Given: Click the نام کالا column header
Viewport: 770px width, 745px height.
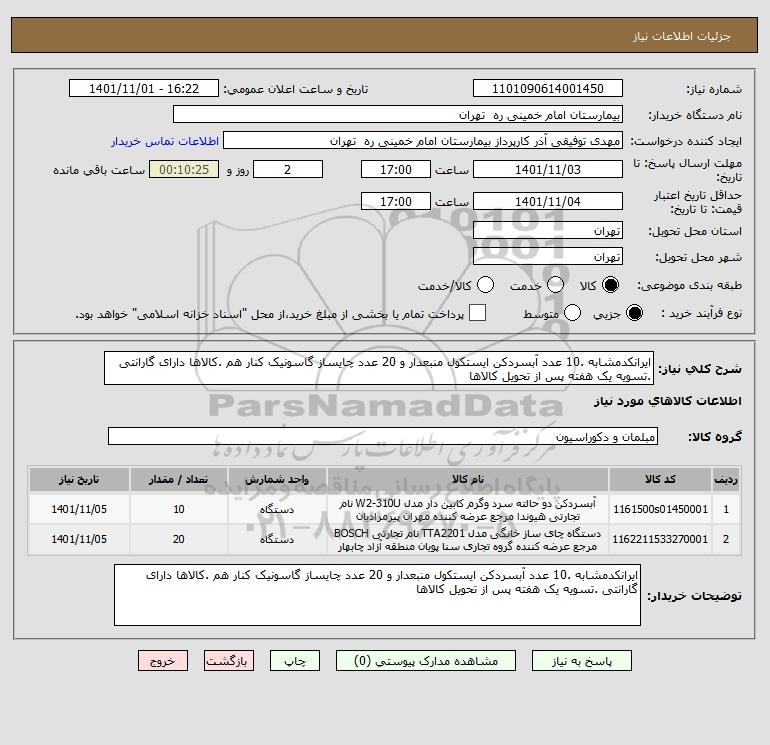Looking at the screenshot, I should coord(468,479).
